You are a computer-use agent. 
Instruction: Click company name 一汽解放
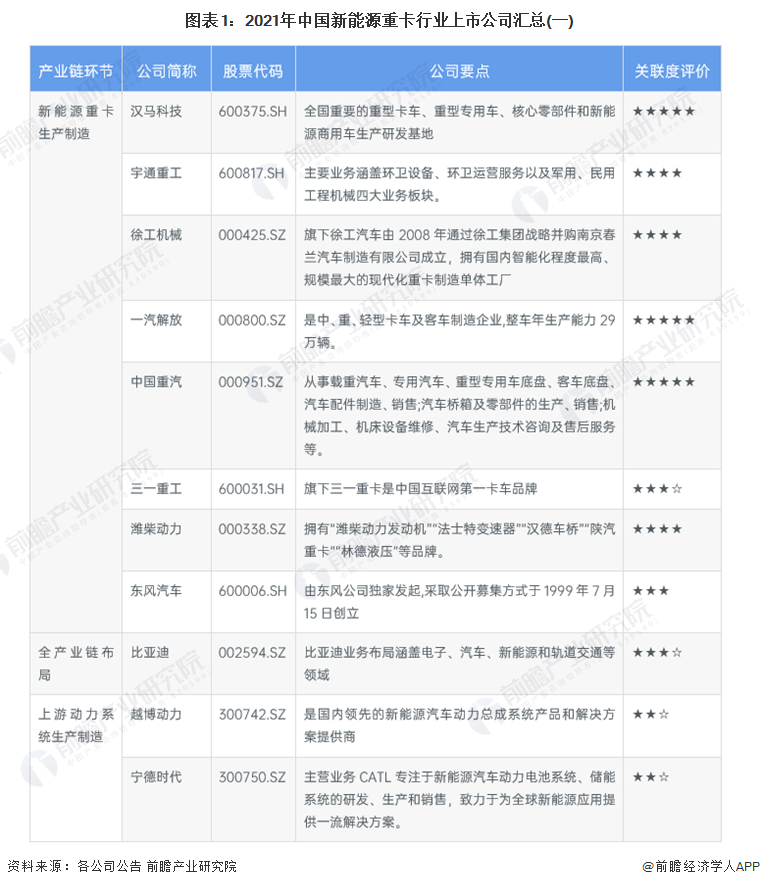tap(156, 320)
